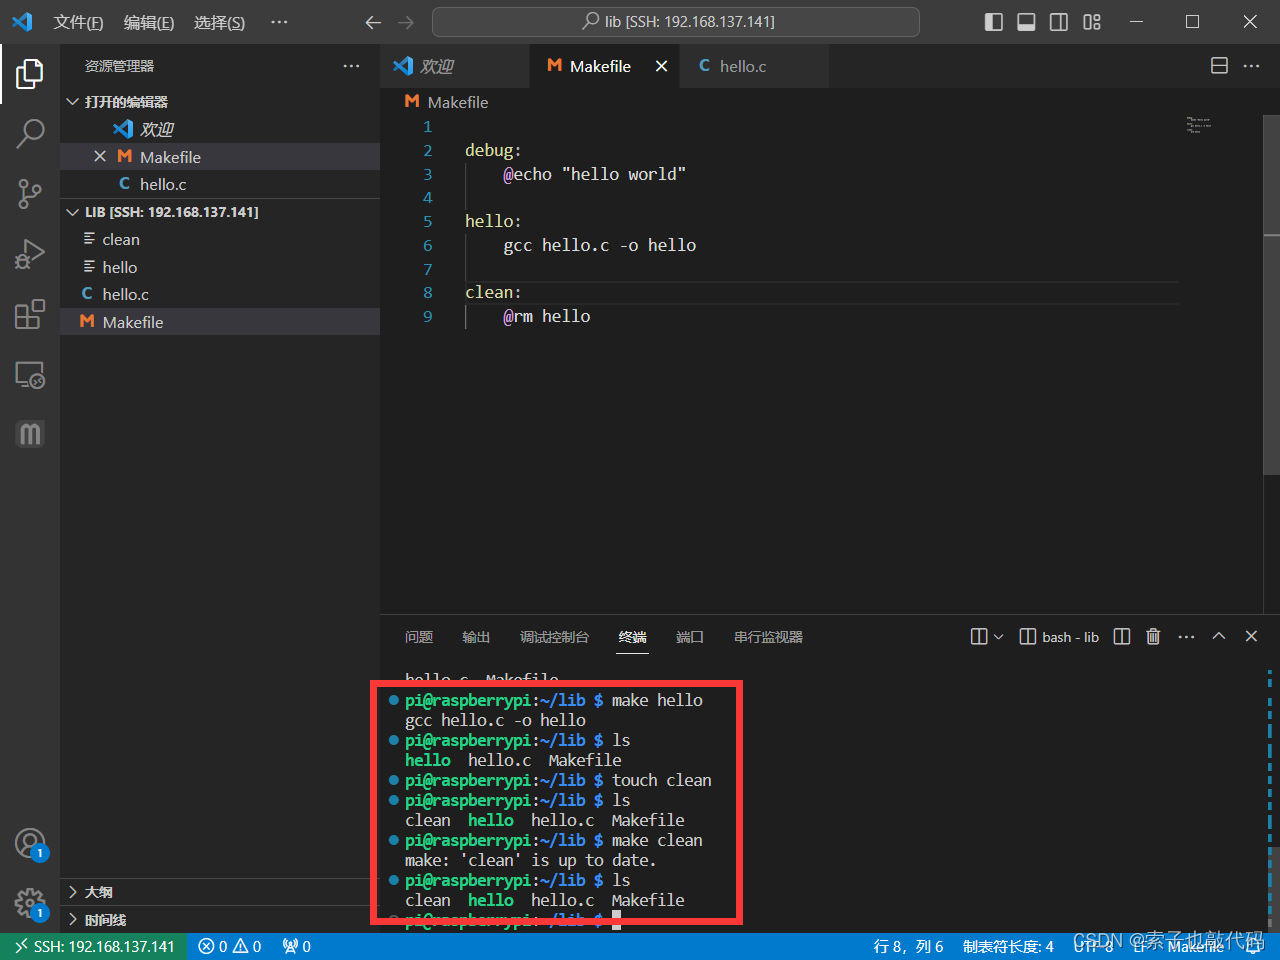Toggle the bottom panel layout icon

coord(1026,22)
